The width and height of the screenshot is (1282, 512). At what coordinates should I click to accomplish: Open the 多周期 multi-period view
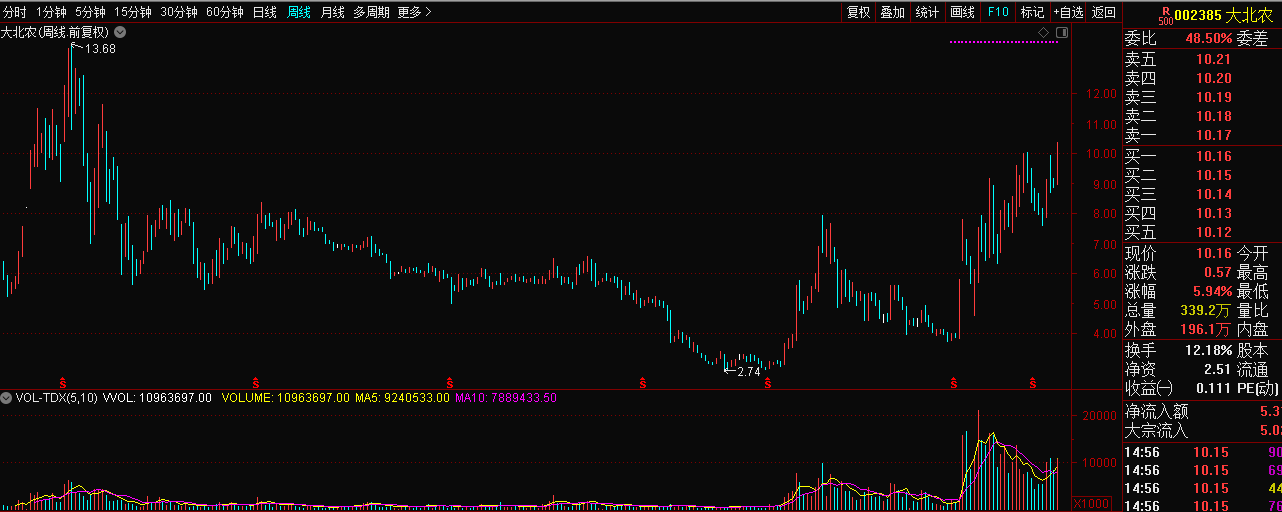371,12
